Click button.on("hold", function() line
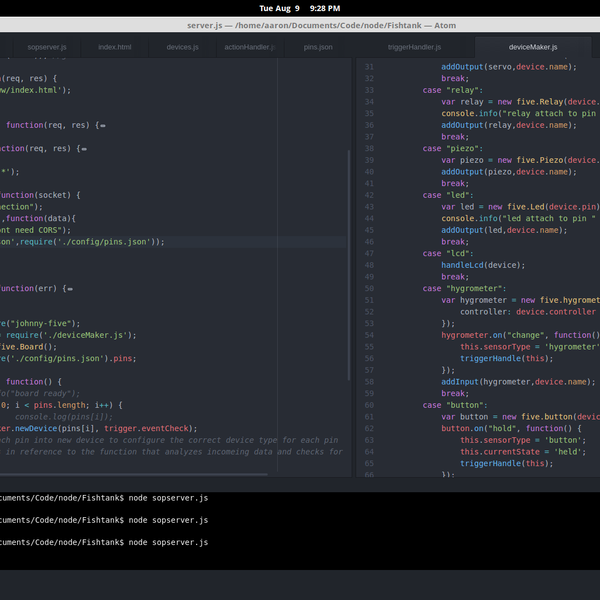 511,429
